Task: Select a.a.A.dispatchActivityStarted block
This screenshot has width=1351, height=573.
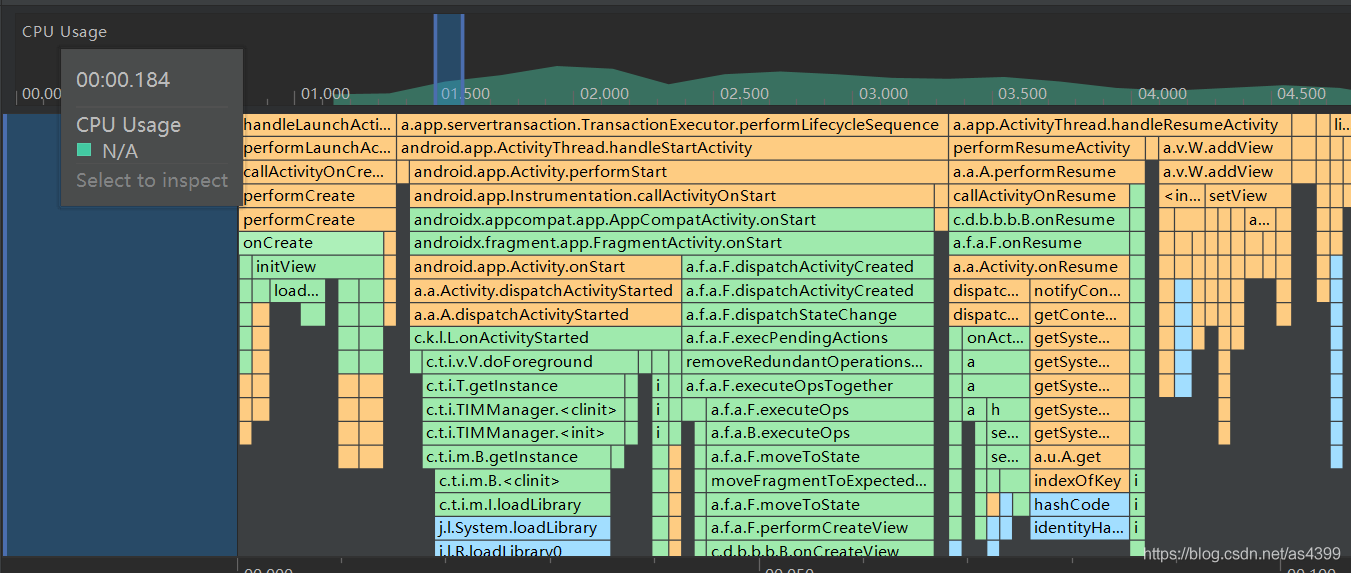Action: (x=545, y=315)
